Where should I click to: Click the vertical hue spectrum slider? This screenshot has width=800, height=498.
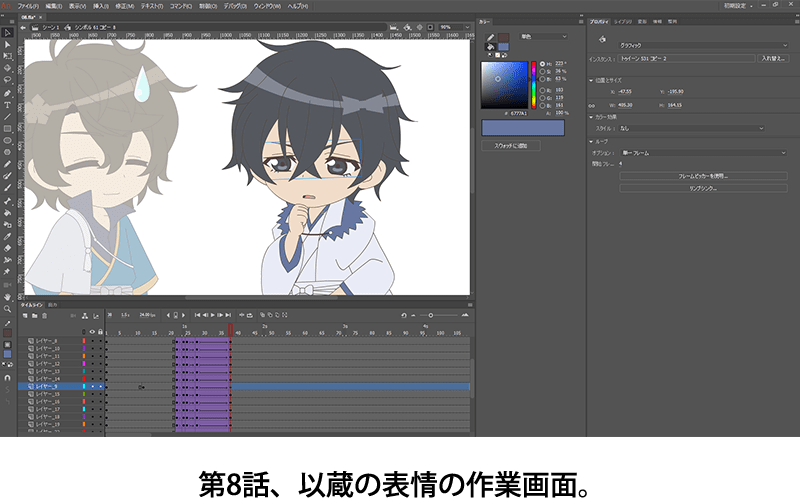coord(534,85)
